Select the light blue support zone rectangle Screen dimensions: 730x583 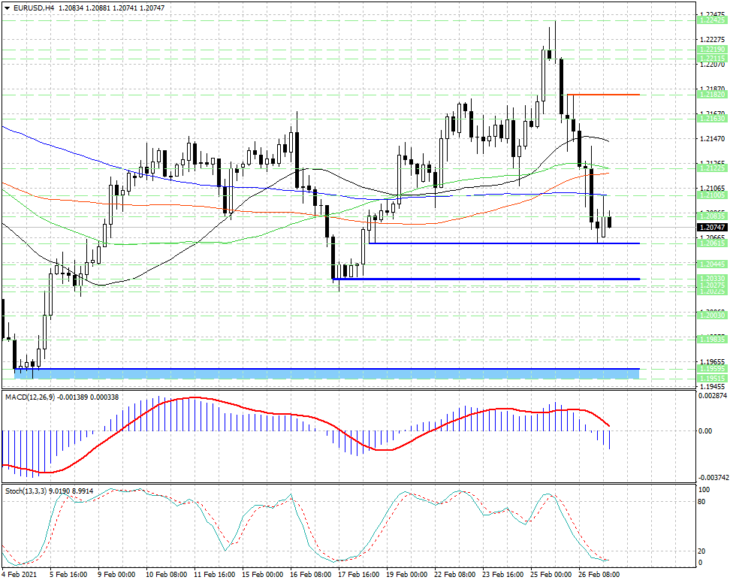(x=327, y=374)
